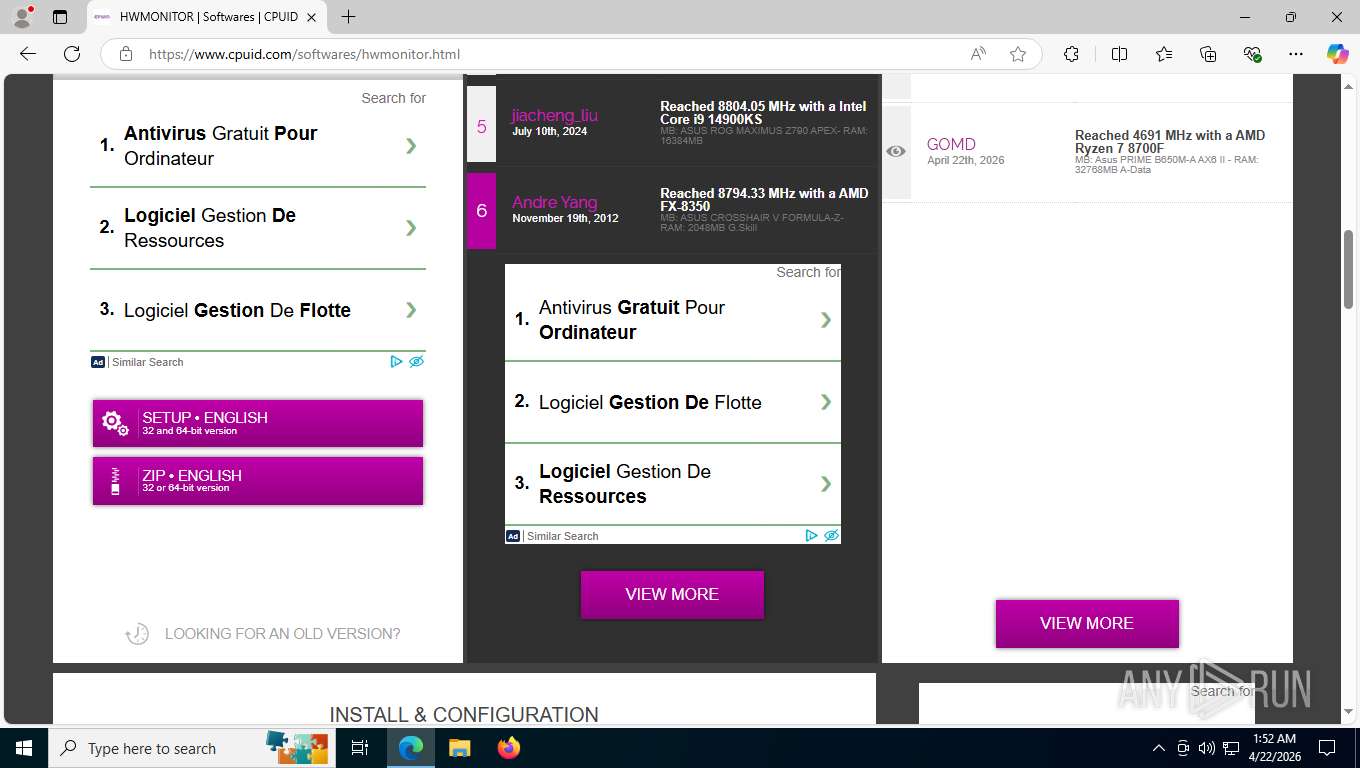
Task: Open the notifications center icon
Action: point(1327,748)
